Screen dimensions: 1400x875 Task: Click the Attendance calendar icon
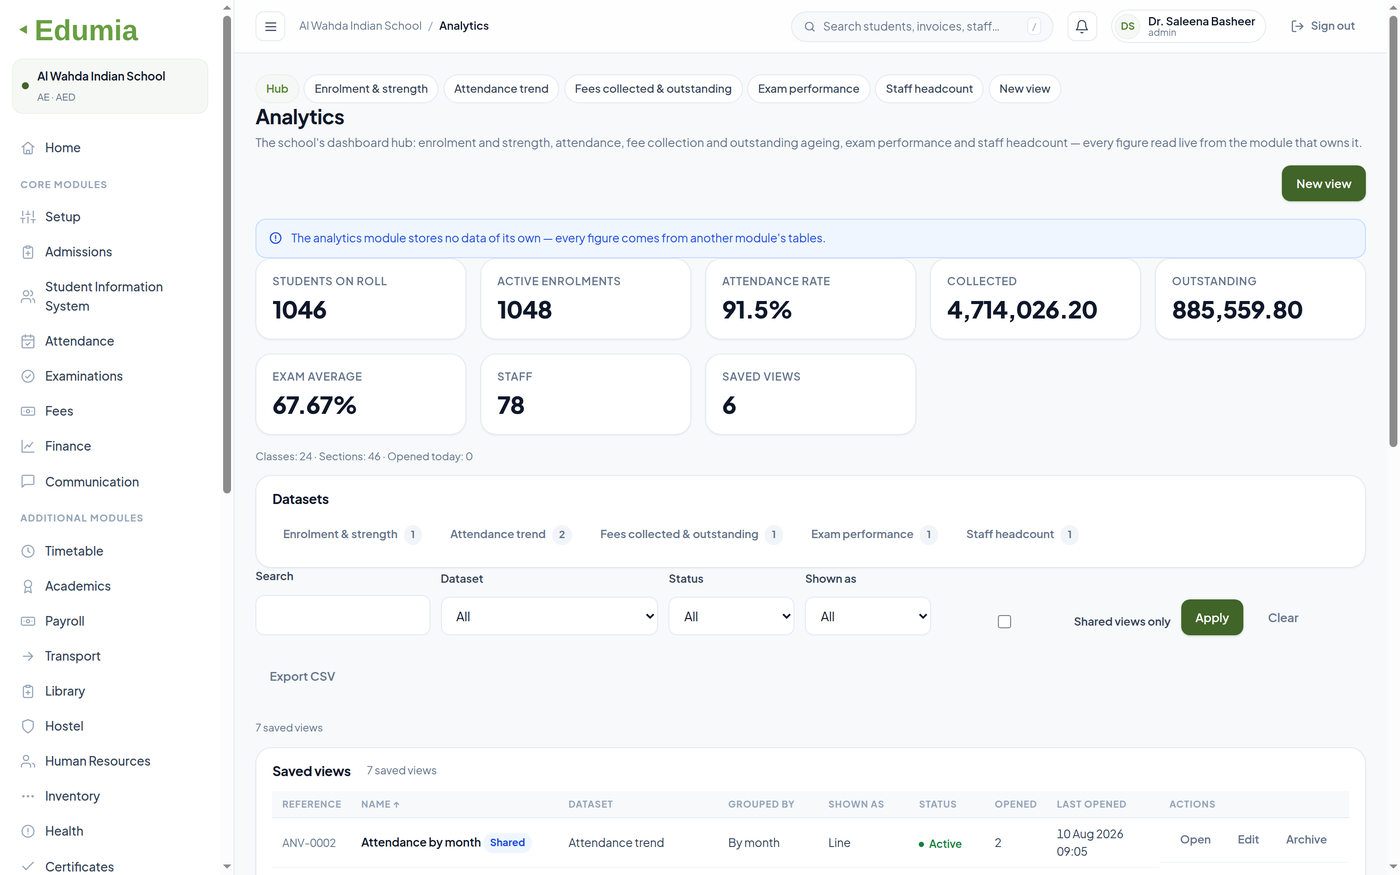click(28, 341)
